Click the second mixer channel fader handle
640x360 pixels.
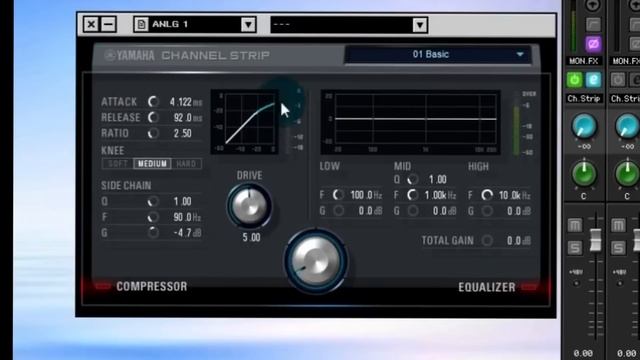[637, 240]
